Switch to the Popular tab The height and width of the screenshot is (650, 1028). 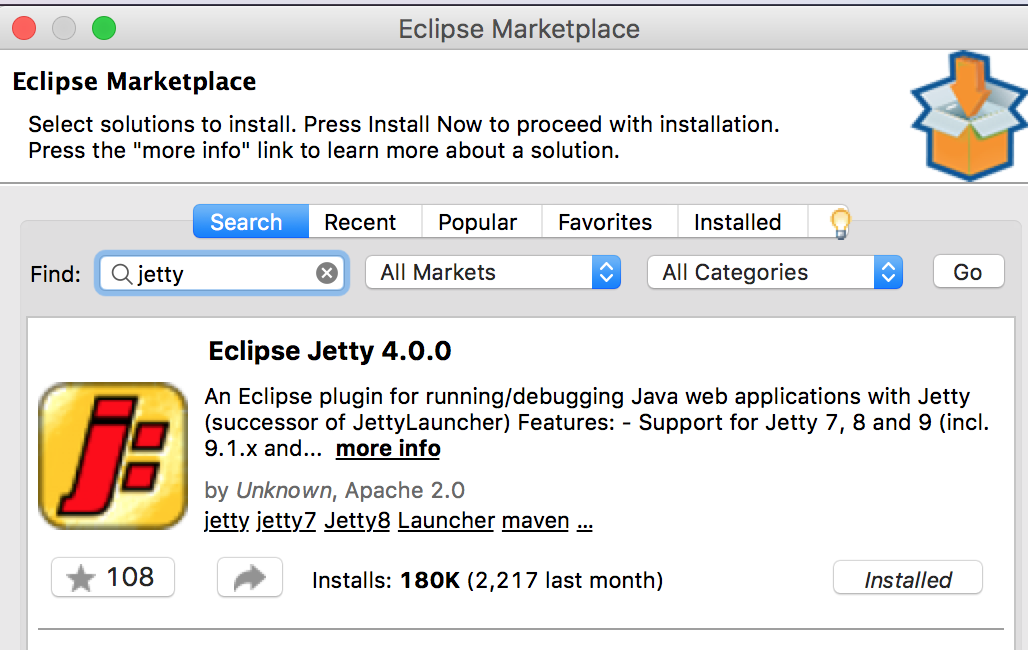pos(478,222)
